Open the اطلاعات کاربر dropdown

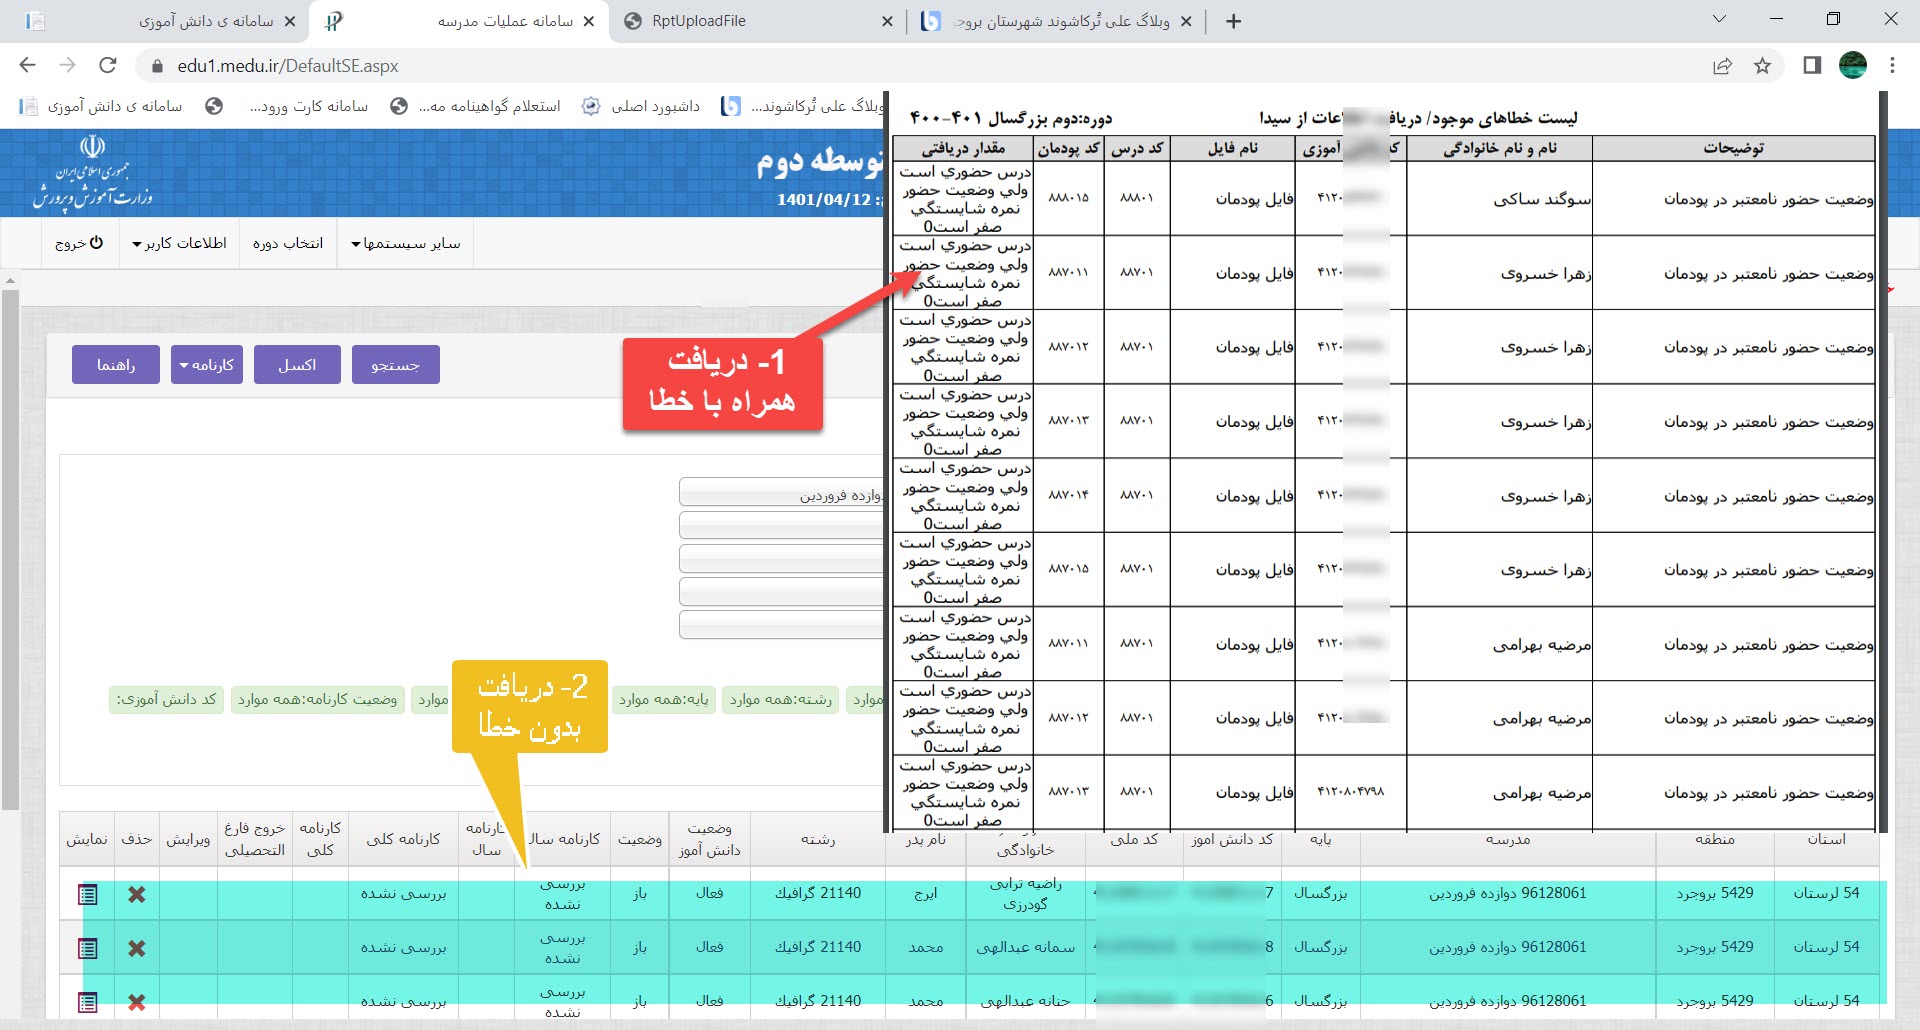[x=180, y=244]
